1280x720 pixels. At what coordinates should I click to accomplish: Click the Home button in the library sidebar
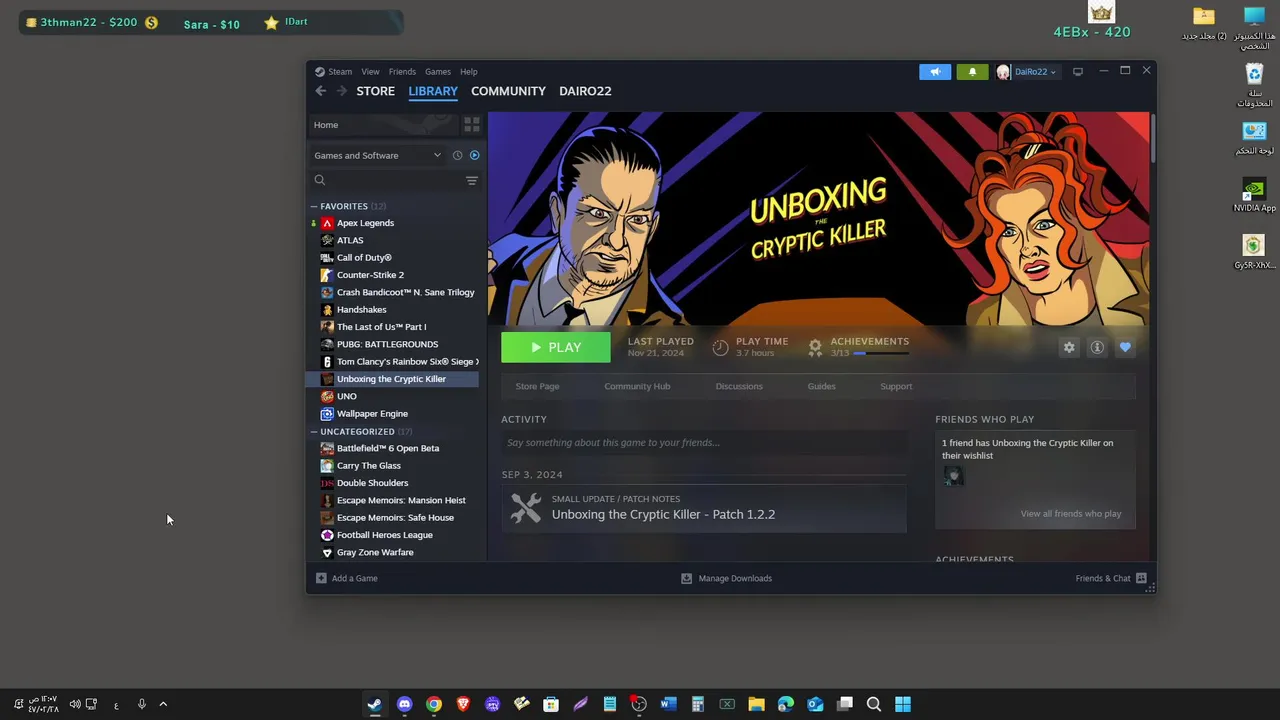point(384,125)
